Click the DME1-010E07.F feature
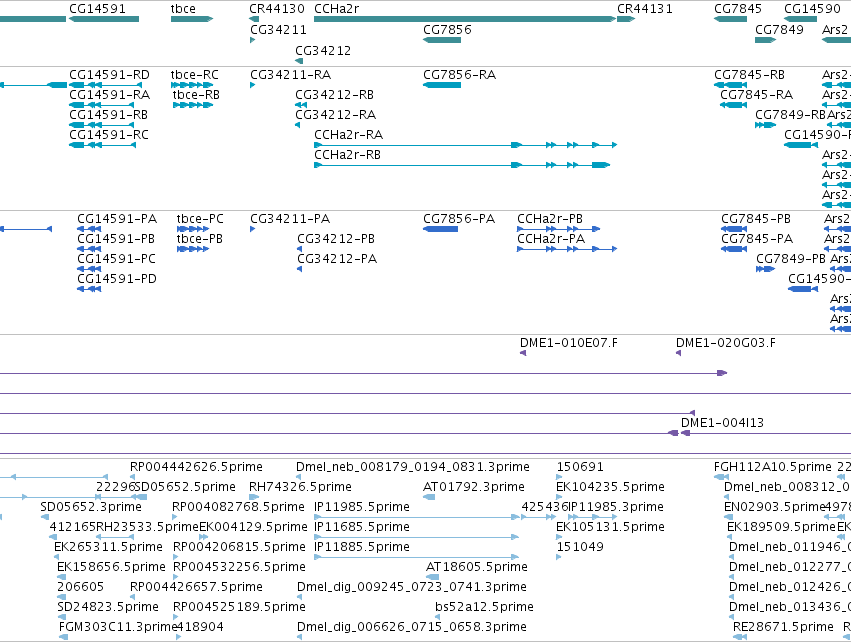 pos(568,343)
